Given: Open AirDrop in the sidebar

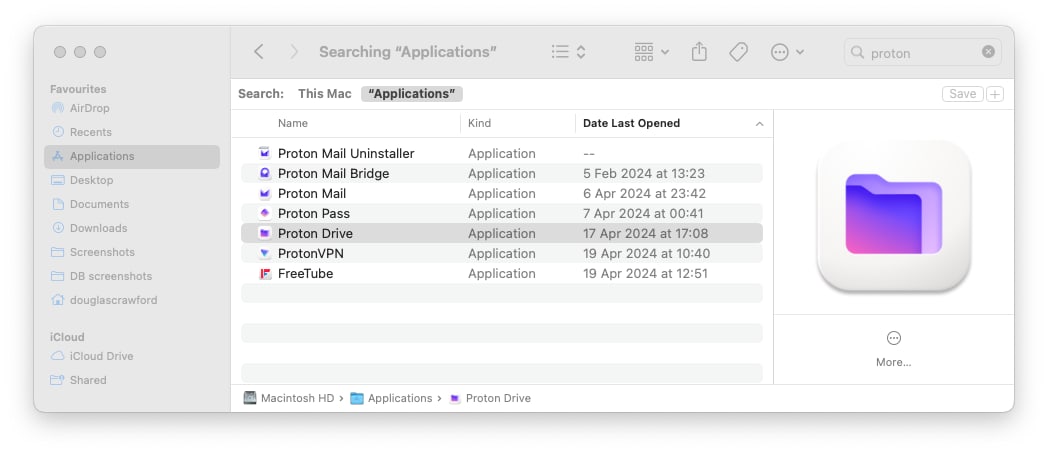Looking at the screenshot, I should coord(90,108).
